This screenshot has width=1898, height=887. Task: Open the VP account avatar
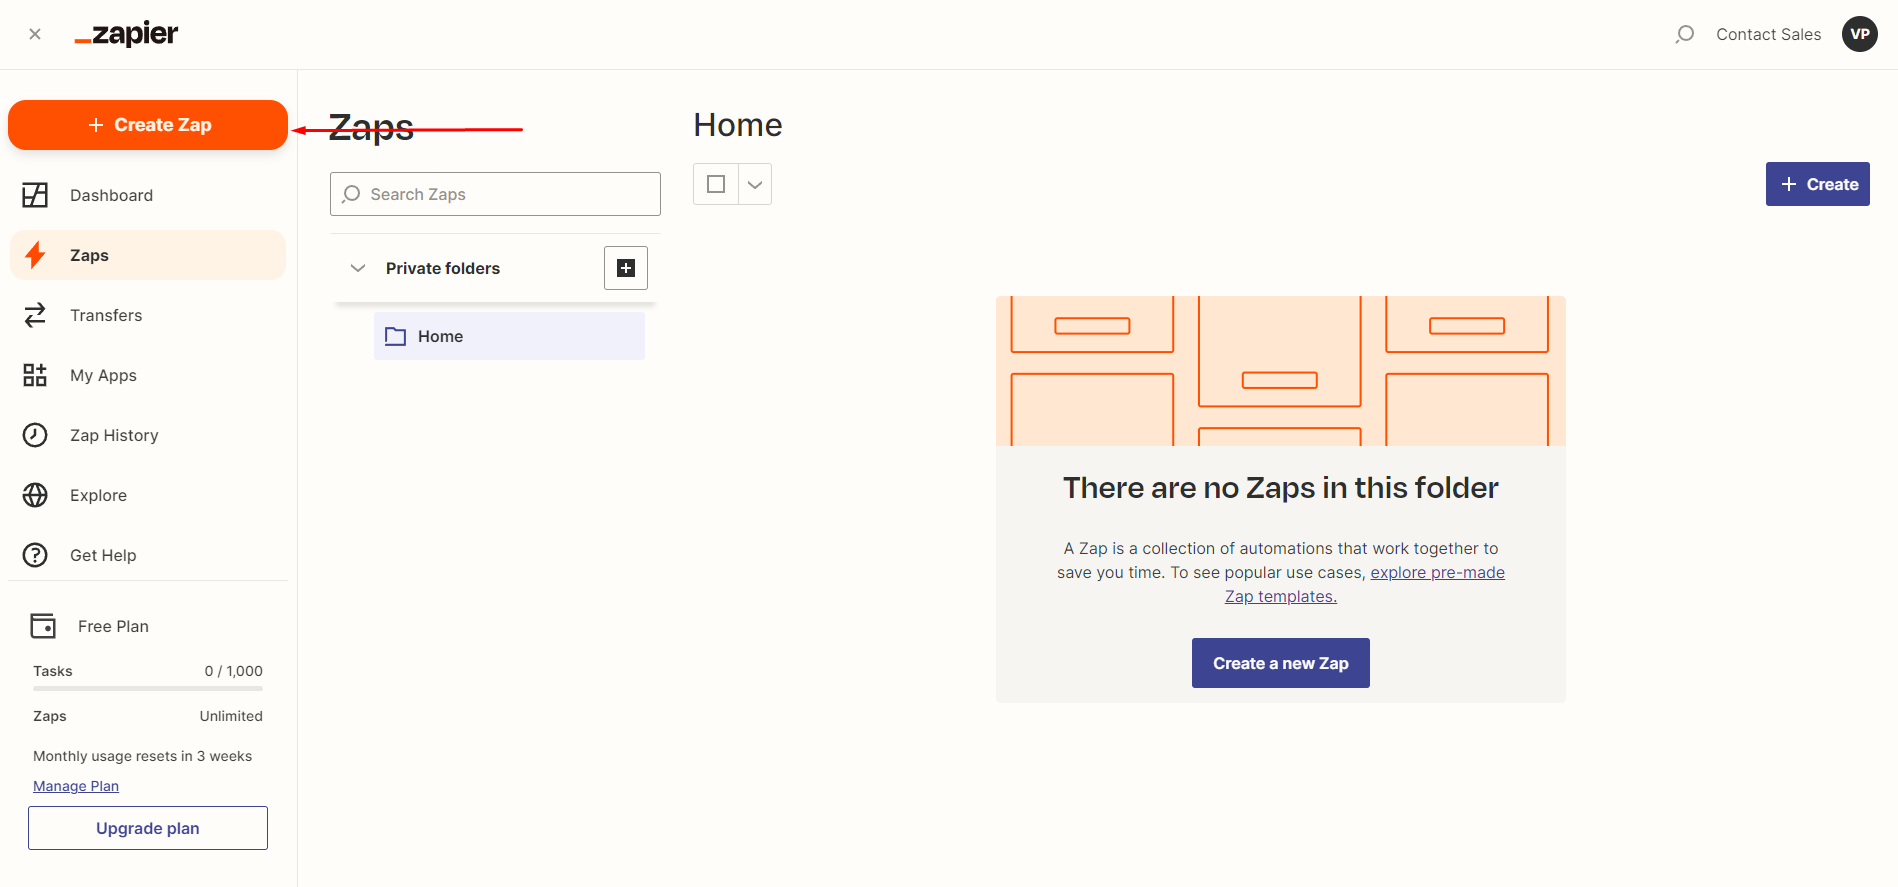(x=1860, y=34)
